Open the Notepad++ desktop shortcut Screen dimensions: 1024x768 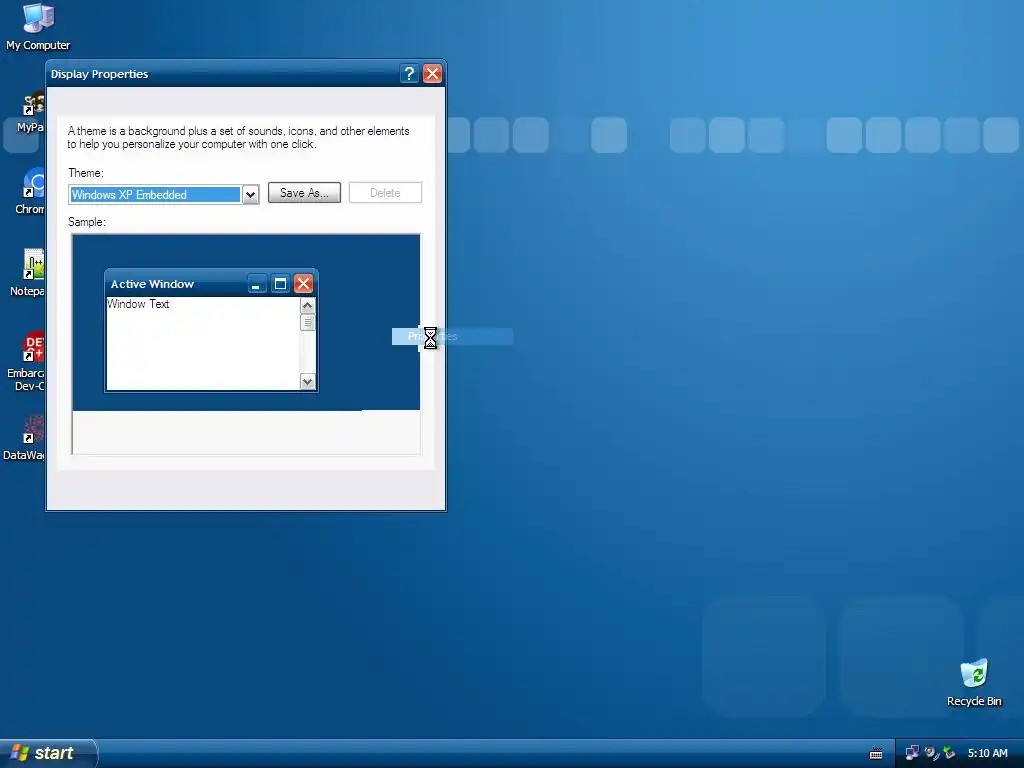pyautogui.click(x=29, y=273)
